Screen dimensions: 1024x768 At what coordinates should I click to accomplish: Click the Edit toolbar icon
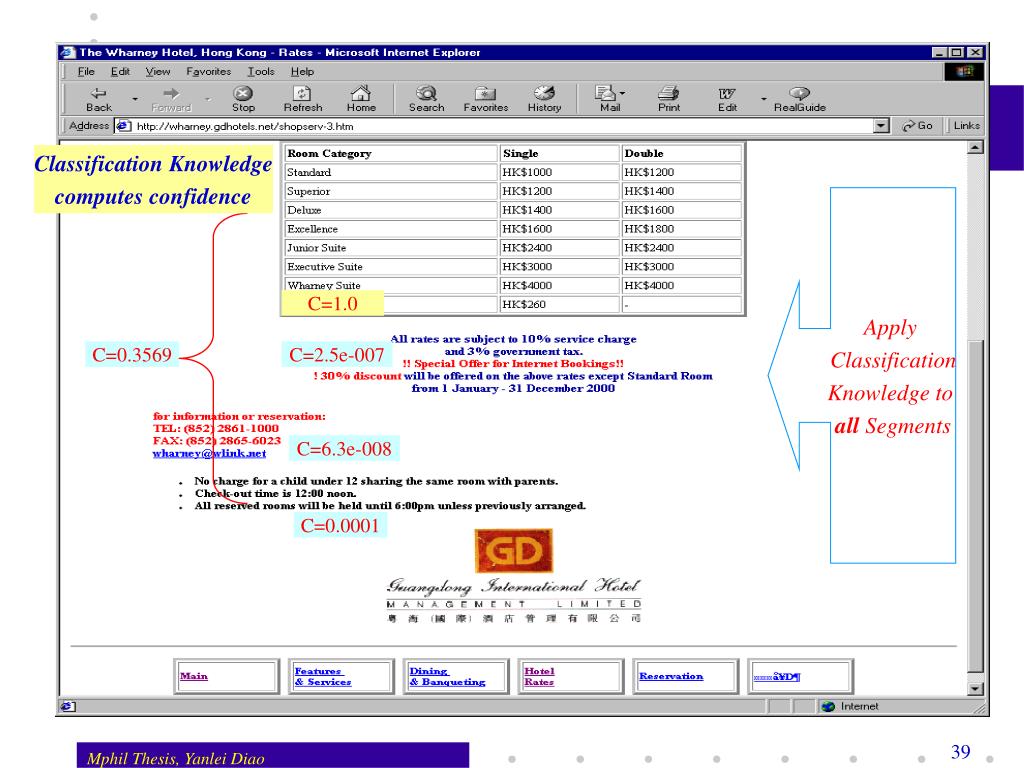click(x=727, y=93)
